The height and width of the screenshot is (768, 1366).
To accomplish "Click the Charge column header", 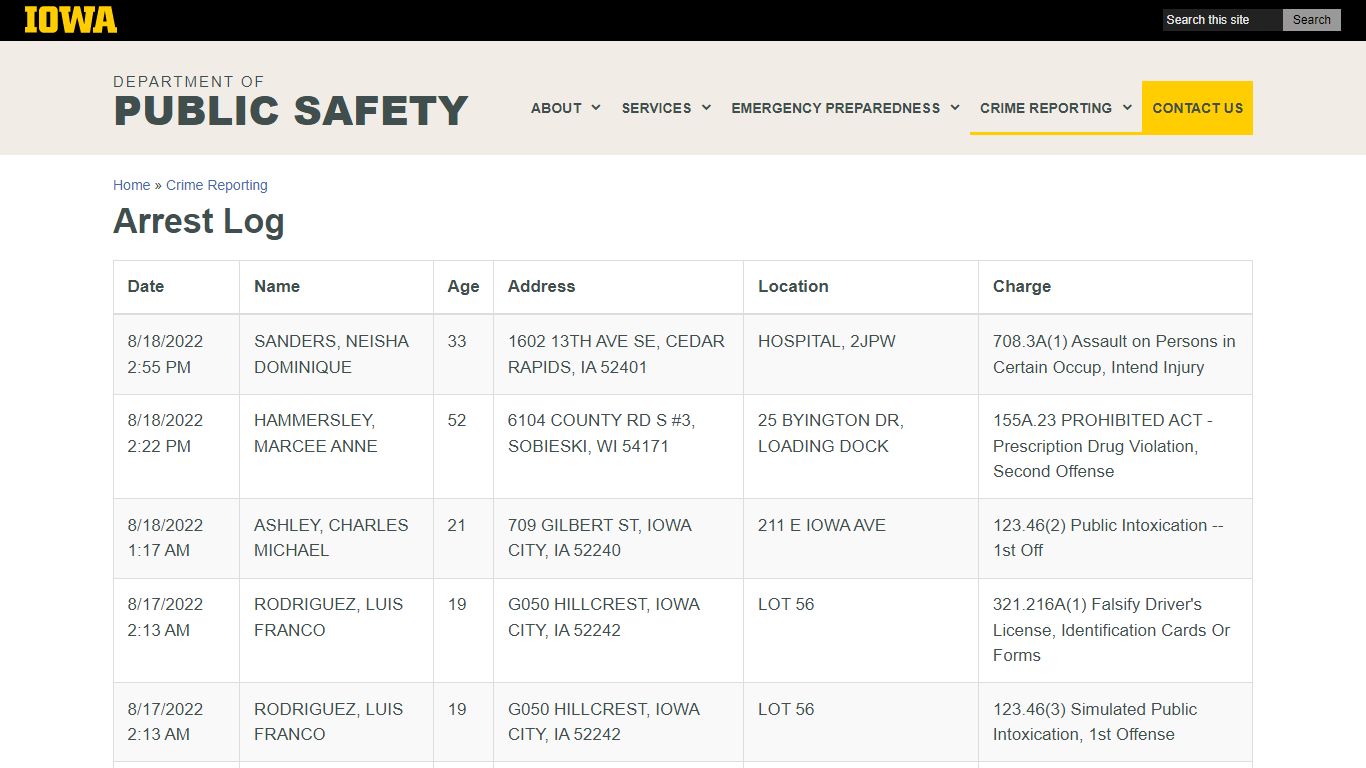I will pyautogui.click(x=1022, y=286).
